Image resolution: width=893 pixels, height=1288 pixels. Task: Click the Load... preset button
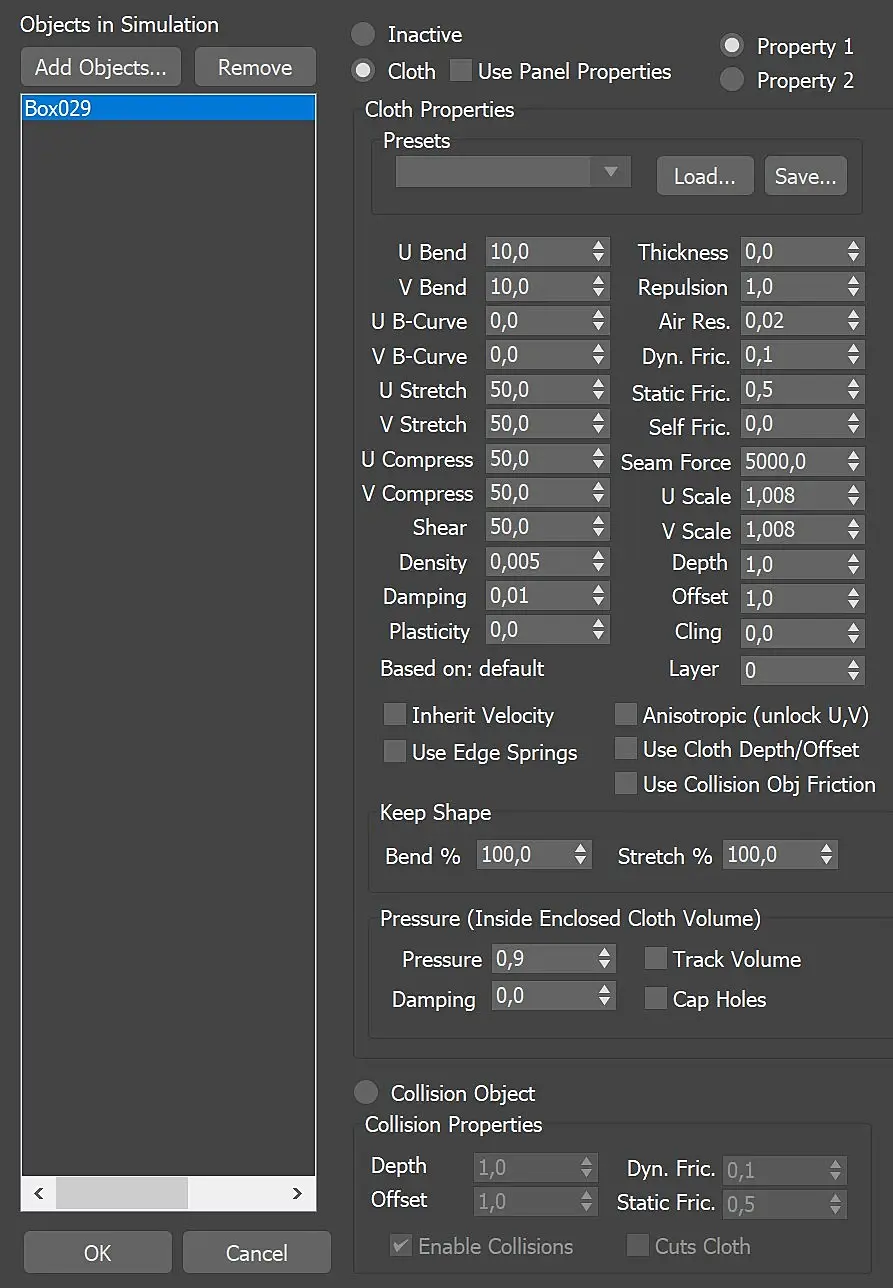705,176
